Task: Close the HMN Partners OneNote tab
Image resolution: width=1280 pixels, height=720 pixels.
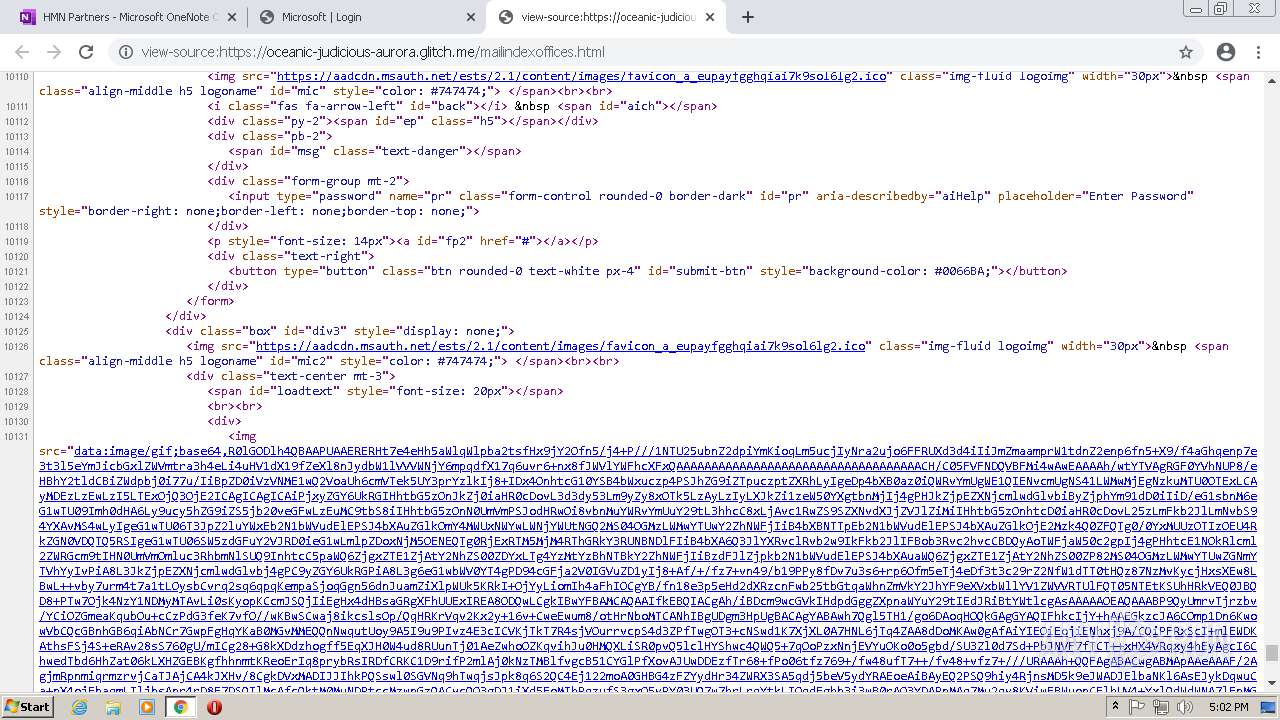Action: [230, 17]
